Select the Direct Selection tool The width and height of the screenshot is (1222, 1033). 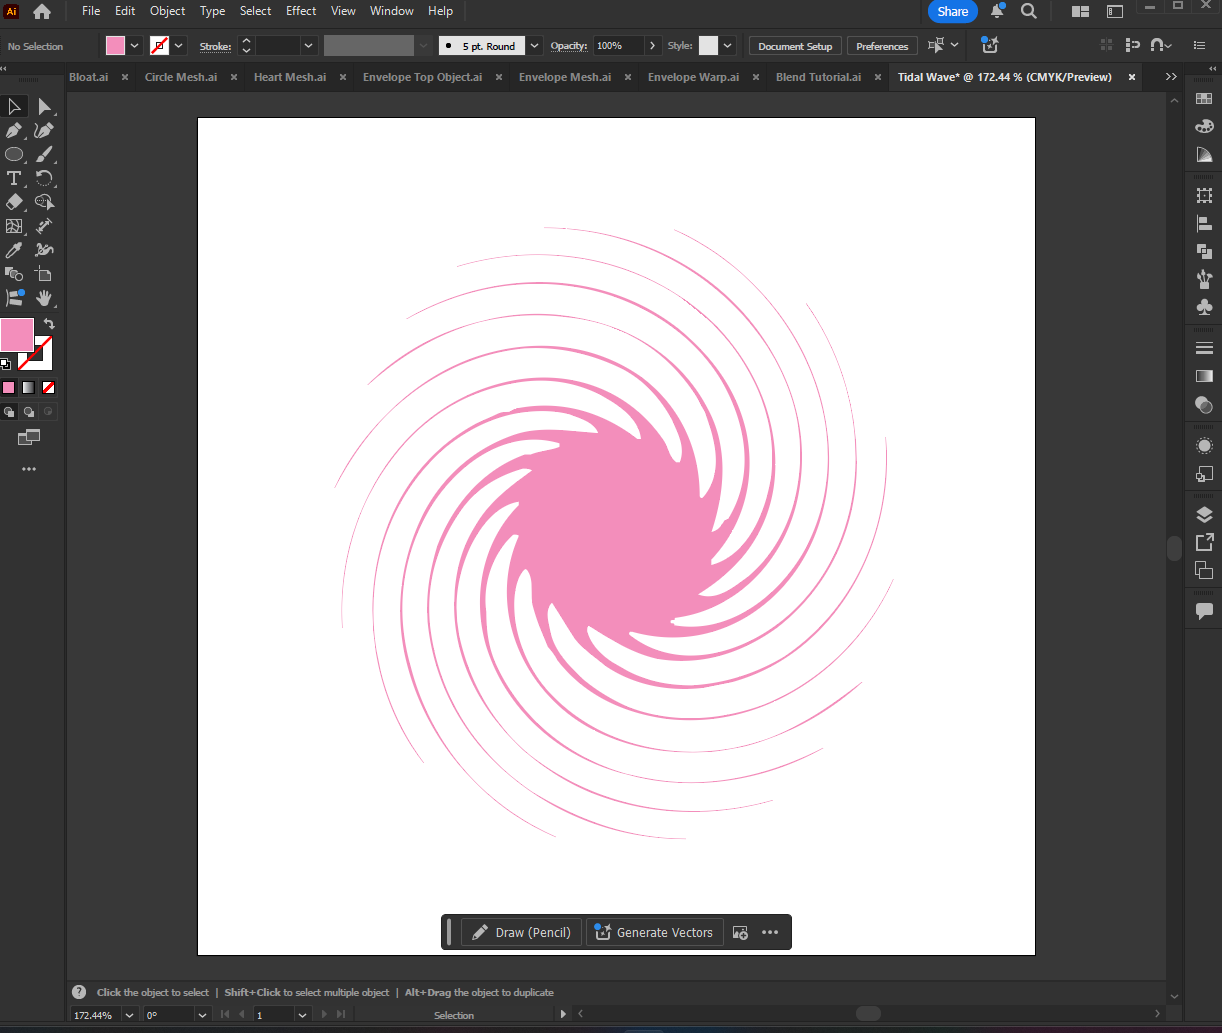click(x=44, y=107)
